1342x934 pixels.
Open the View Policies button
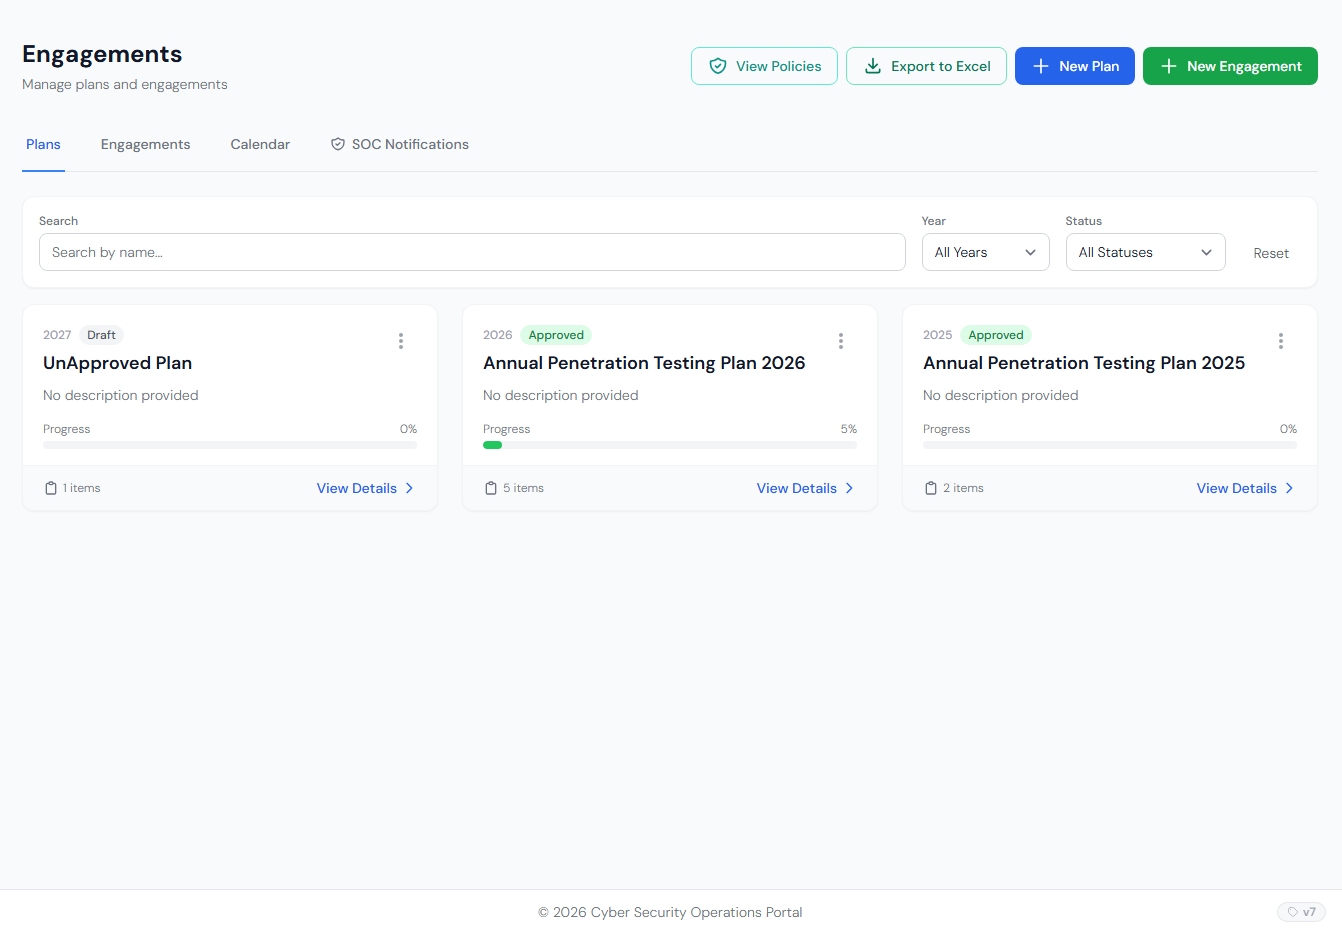(x=764, y=66)
